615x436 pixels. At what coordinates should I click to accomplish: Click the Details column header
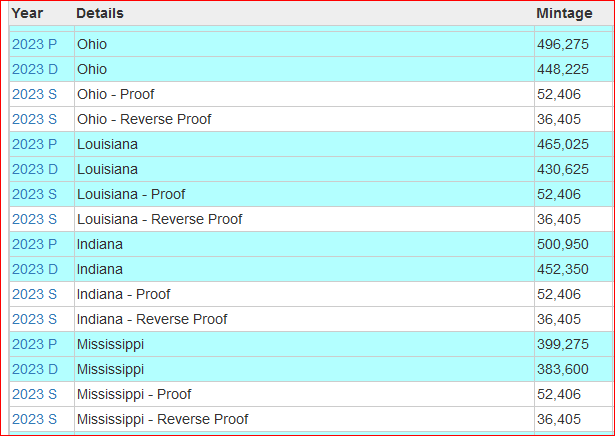(100, 13)
